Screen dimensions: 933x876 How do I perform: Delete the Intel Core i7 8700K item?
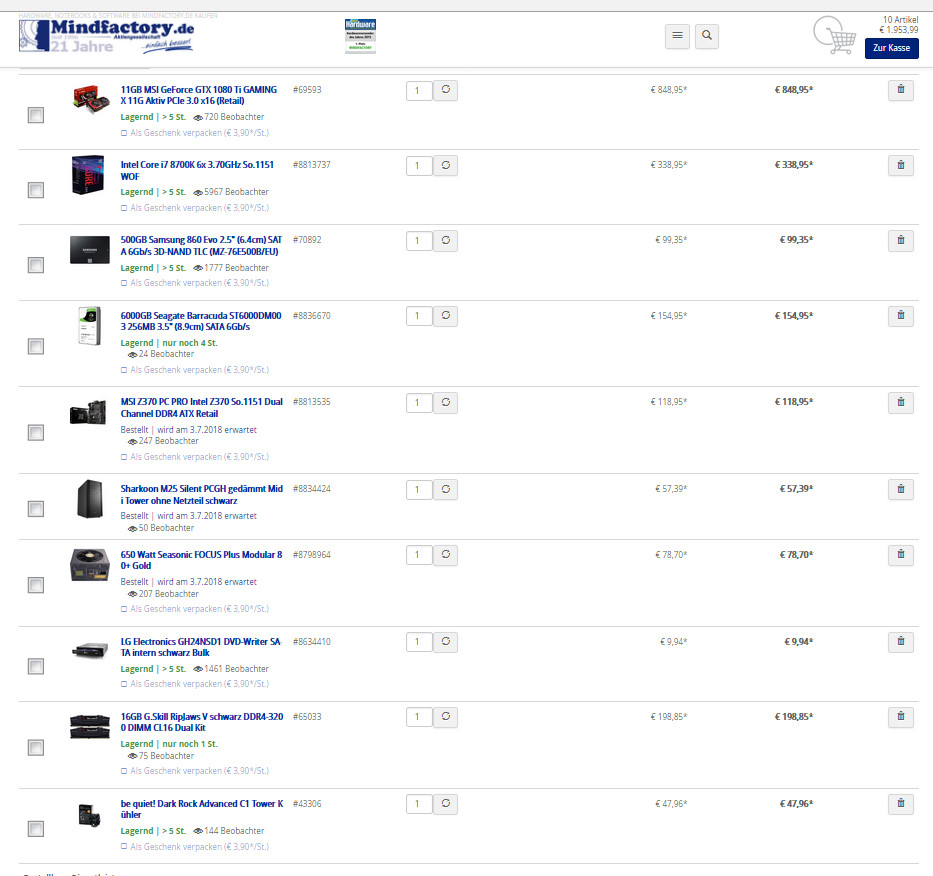(901, 165)
